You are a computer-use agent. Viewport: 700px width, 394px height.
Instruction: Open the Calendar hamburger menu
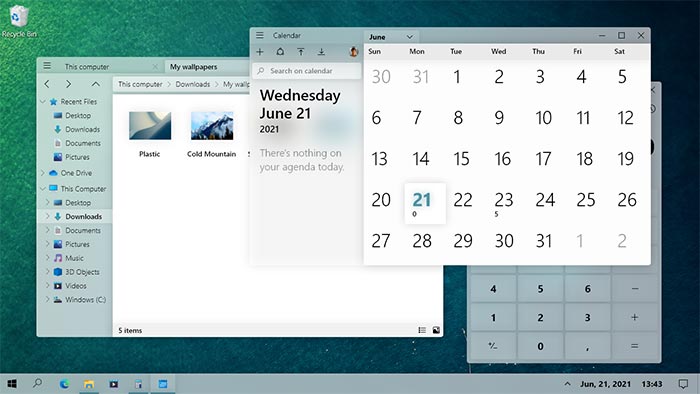[x=260, y=35]
